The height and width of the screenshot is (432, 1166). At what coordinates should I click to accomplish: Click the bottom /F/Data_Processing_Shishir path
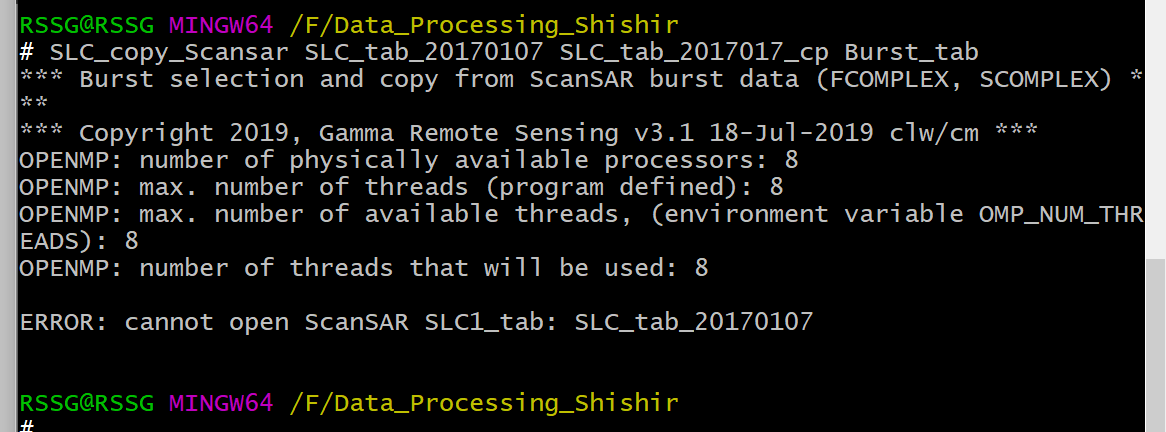click(x=484, y=403)
